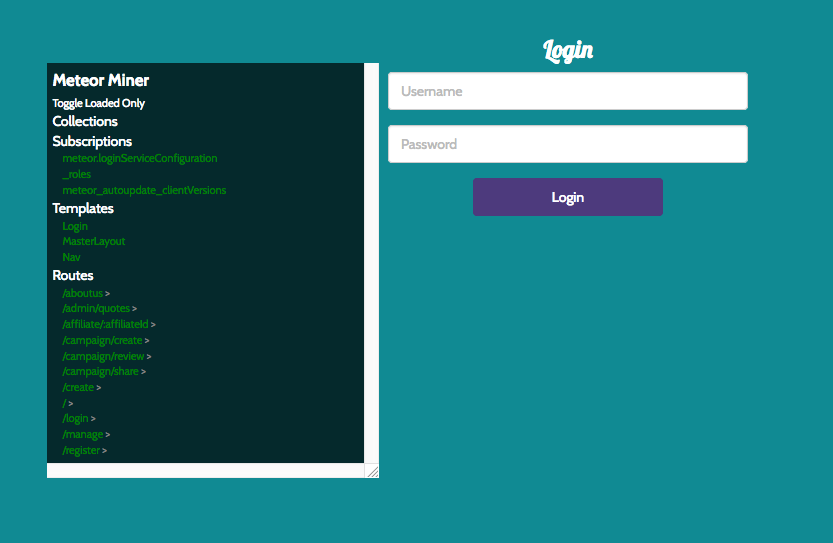
Task: Expand the arrow next to /campaign/share
Action: tap(143, 372)
